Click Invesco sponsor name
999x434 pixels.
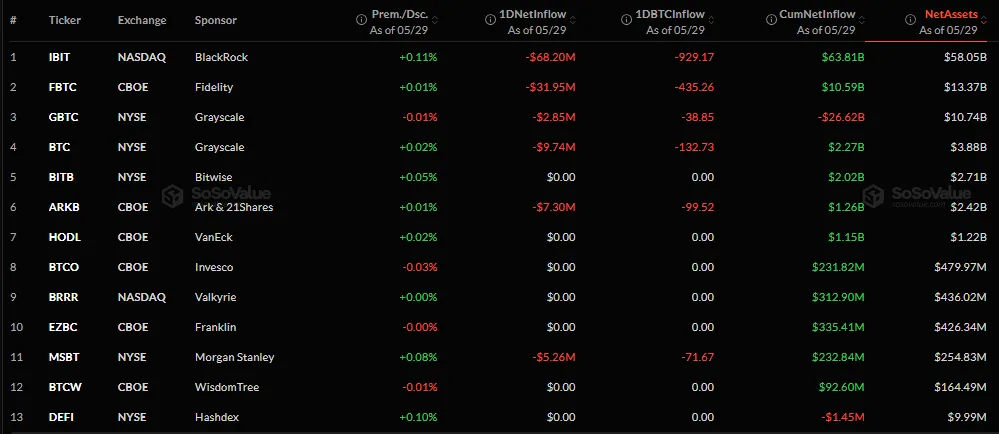coord(214,267)
